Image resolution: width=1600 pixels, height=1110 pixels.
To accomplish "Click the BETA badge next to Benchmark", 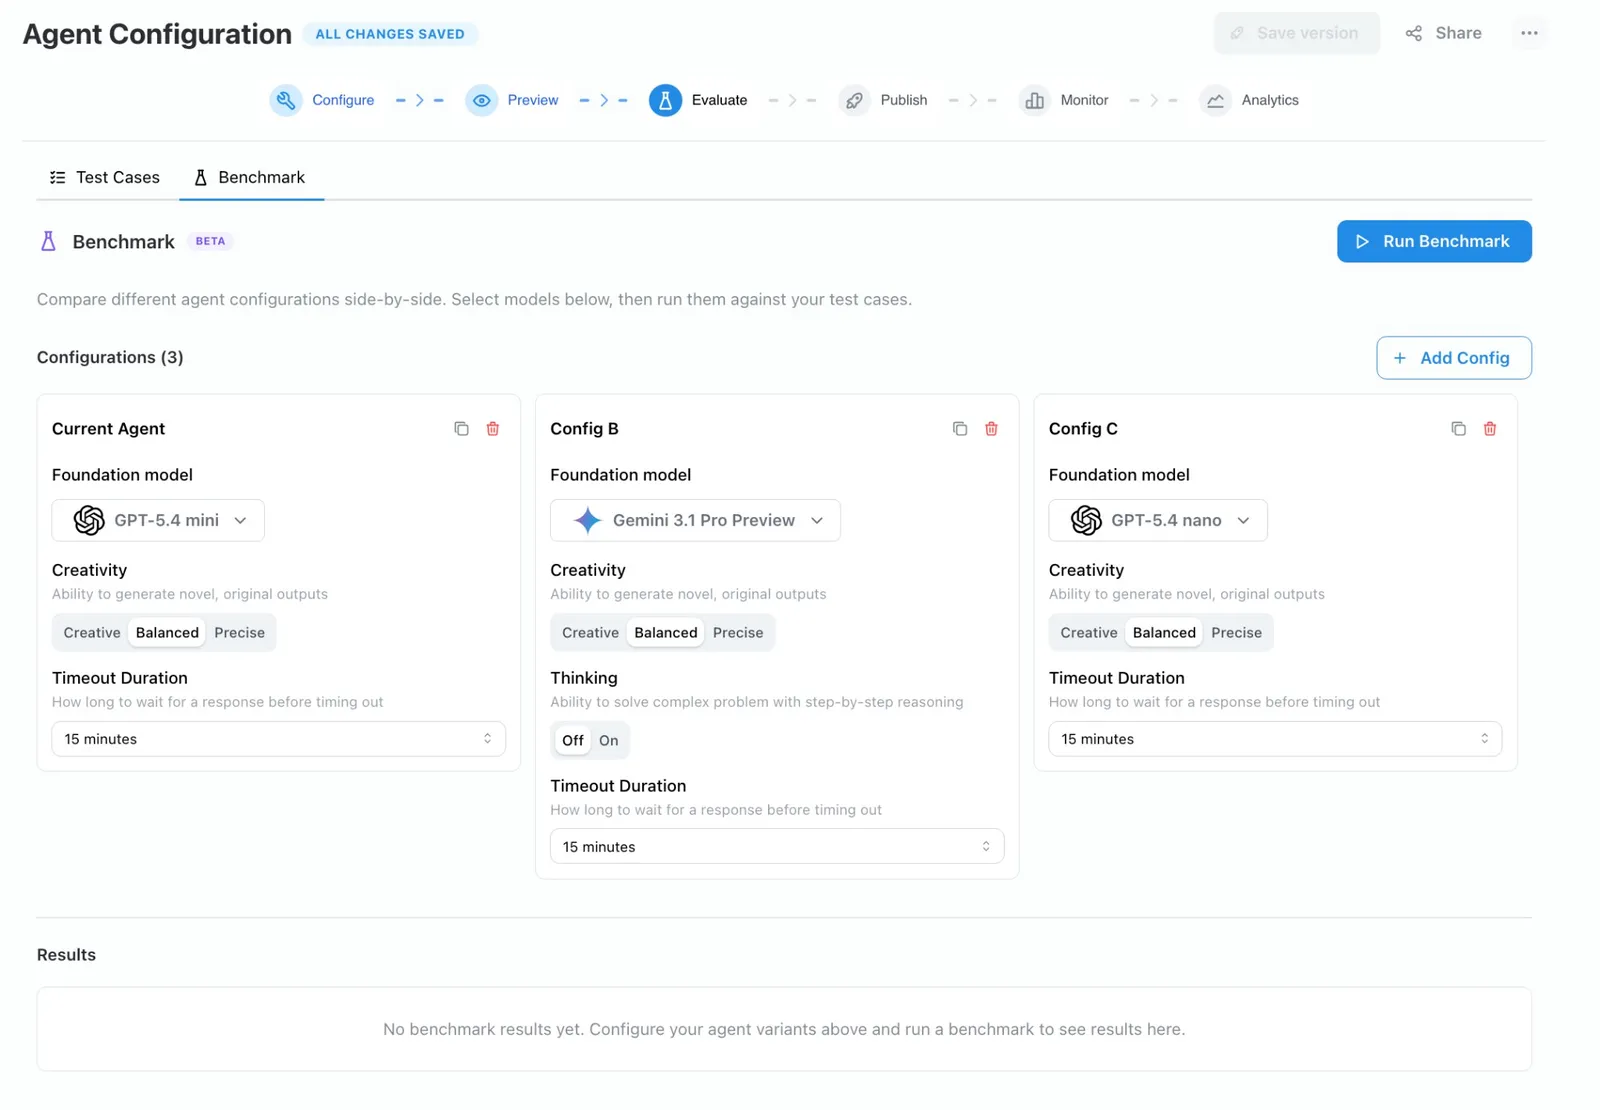I will (210, 241).
